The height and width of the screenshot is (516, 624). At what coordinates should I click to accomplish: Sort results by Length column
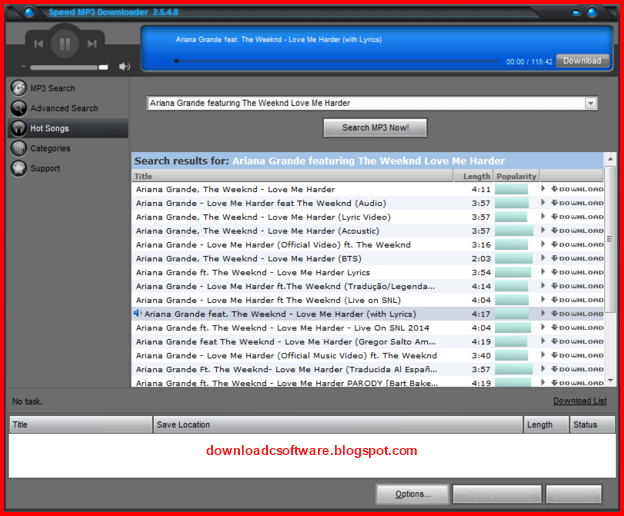(x=474, y=176)
